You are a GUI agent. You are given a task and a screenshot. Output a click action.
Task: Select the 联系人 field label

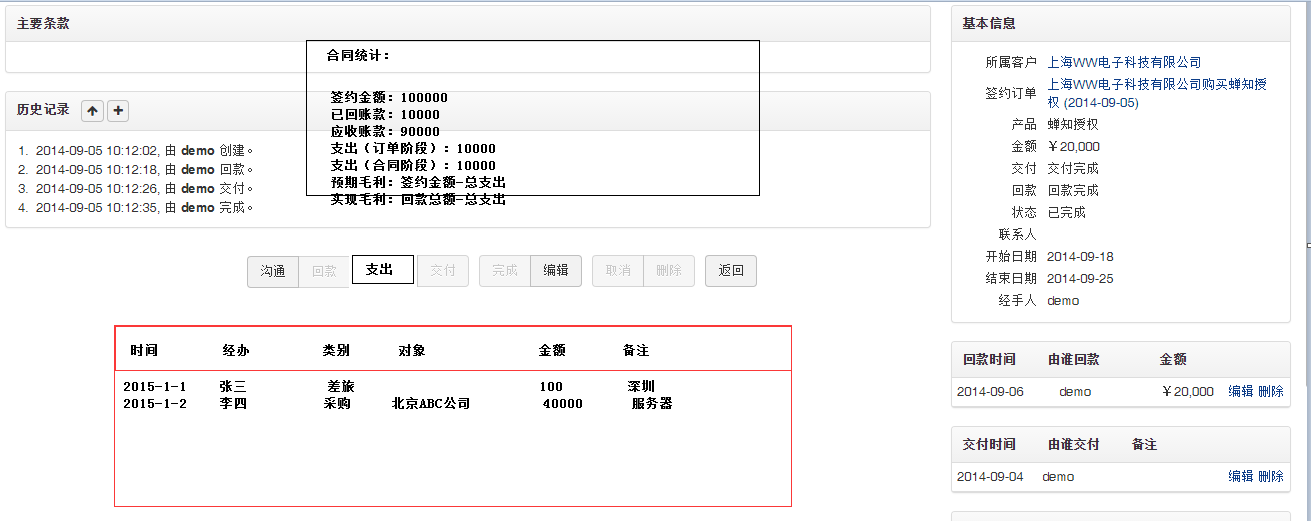pyautogui.click(x=1018, y=234)
